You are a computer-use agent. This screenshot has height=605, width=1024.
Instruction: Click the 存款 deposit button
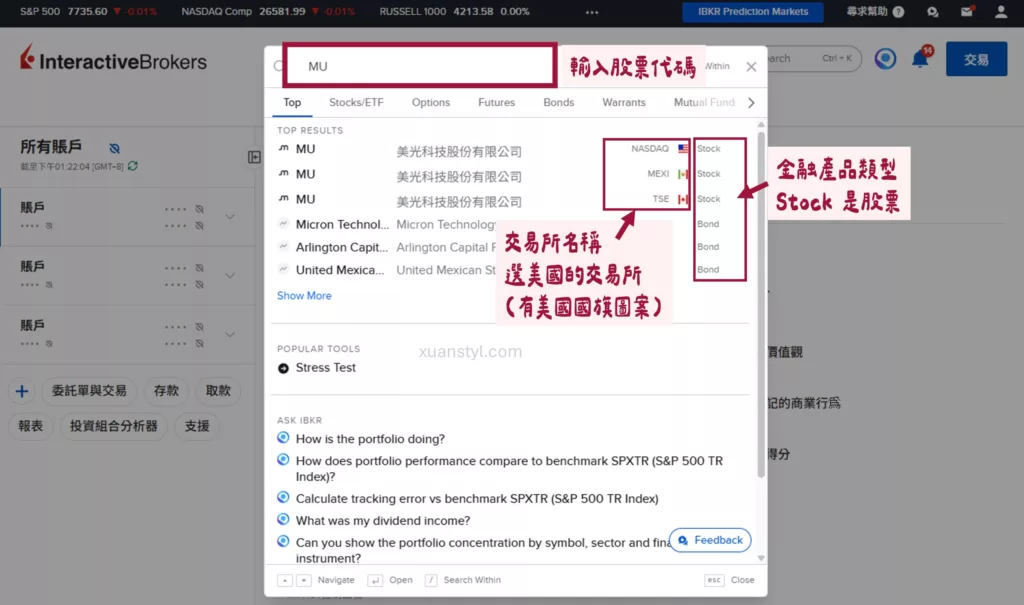tap(166, 391)
